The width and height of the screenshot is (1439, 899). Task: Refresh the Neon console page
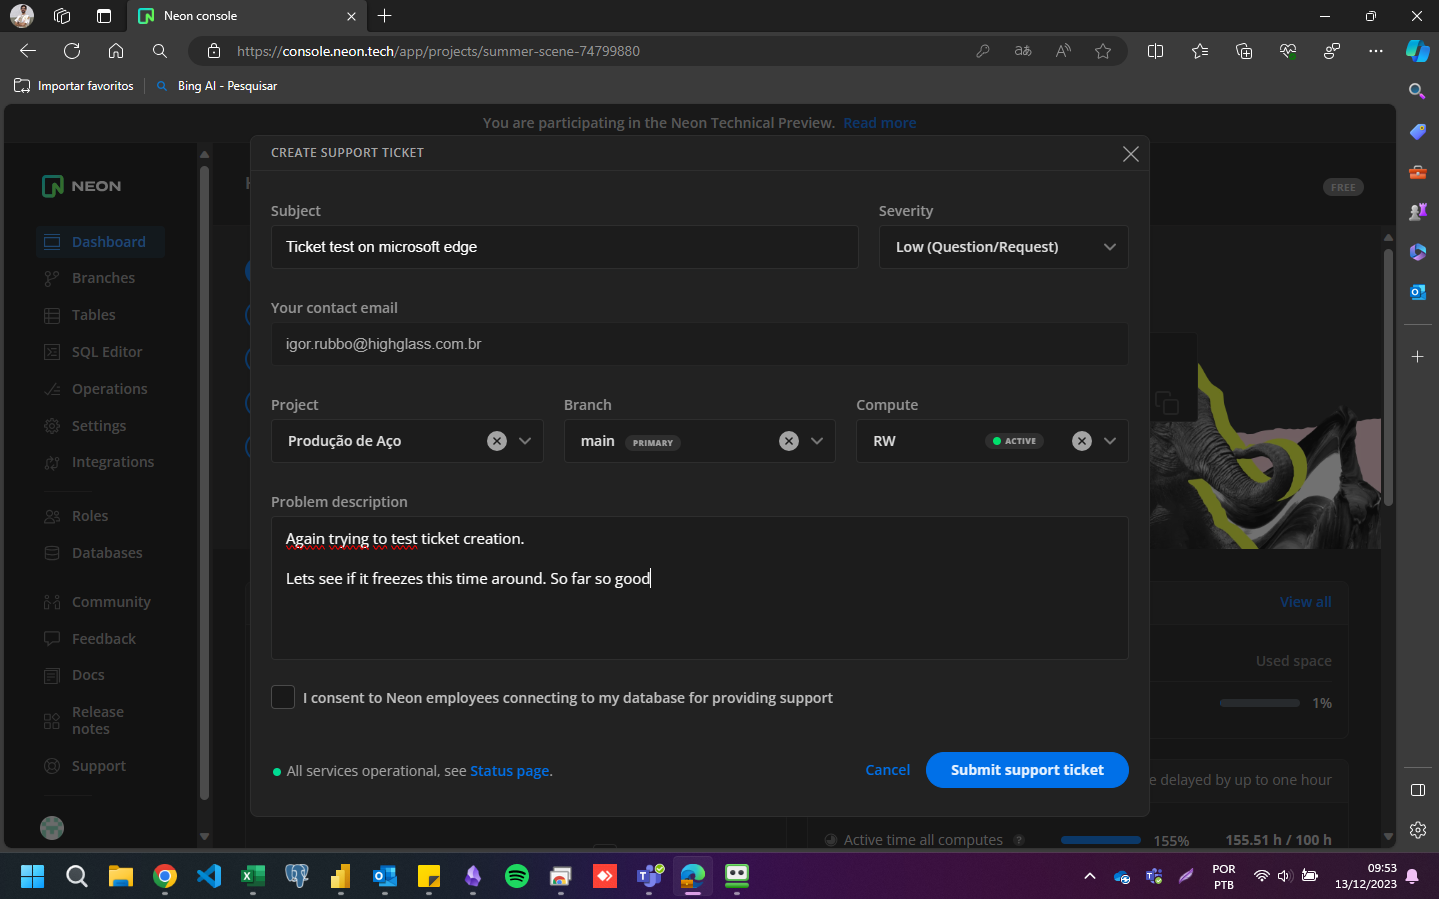pos(72,51)
